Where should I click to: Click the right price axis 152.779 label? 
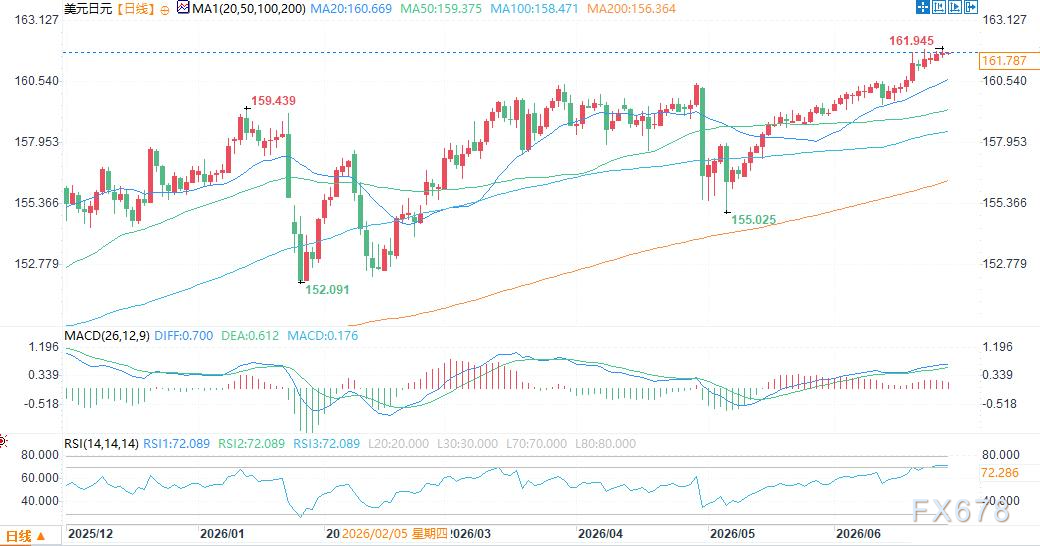pos(1004,264)
